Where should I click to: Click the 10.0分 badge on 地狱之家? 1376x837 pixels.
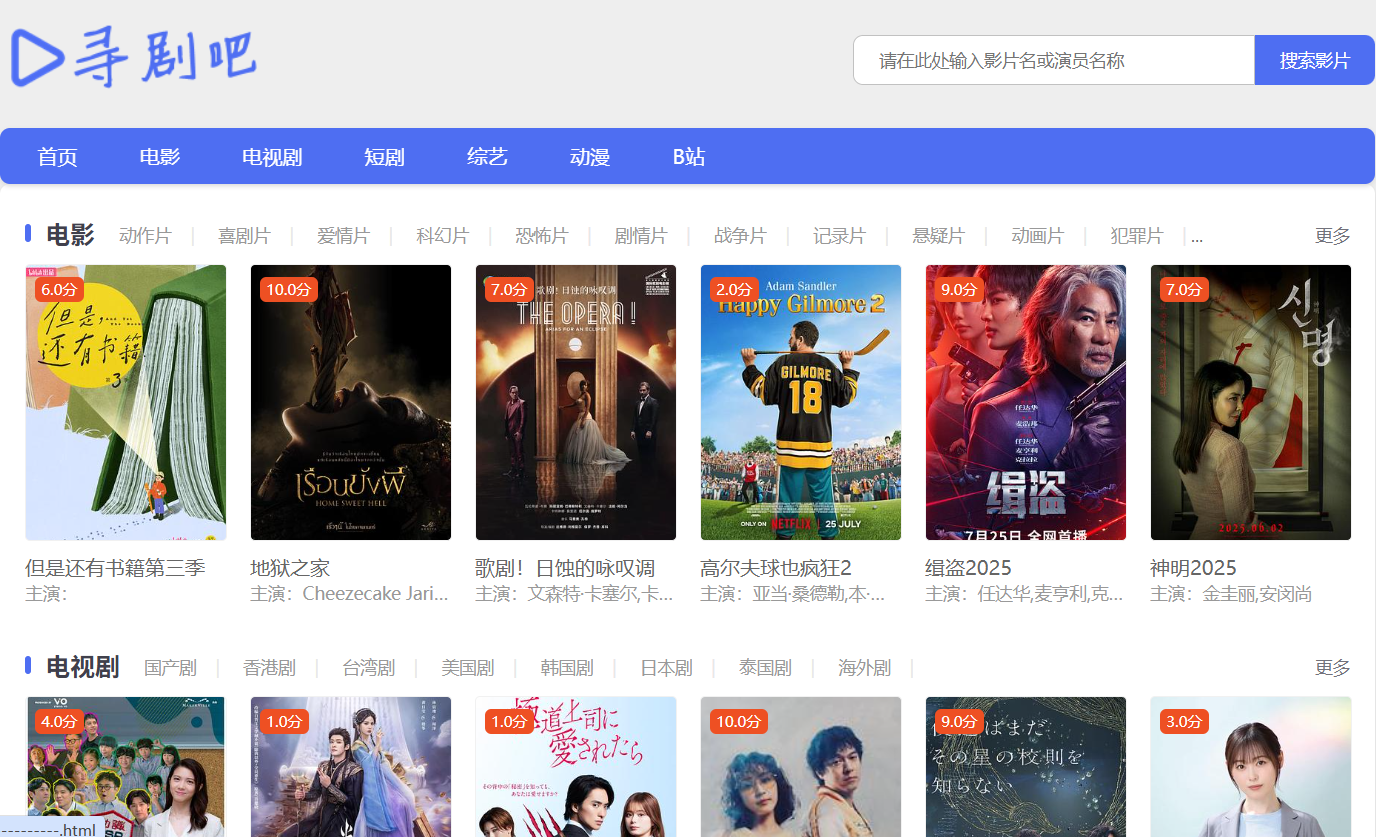coord(289,290)
